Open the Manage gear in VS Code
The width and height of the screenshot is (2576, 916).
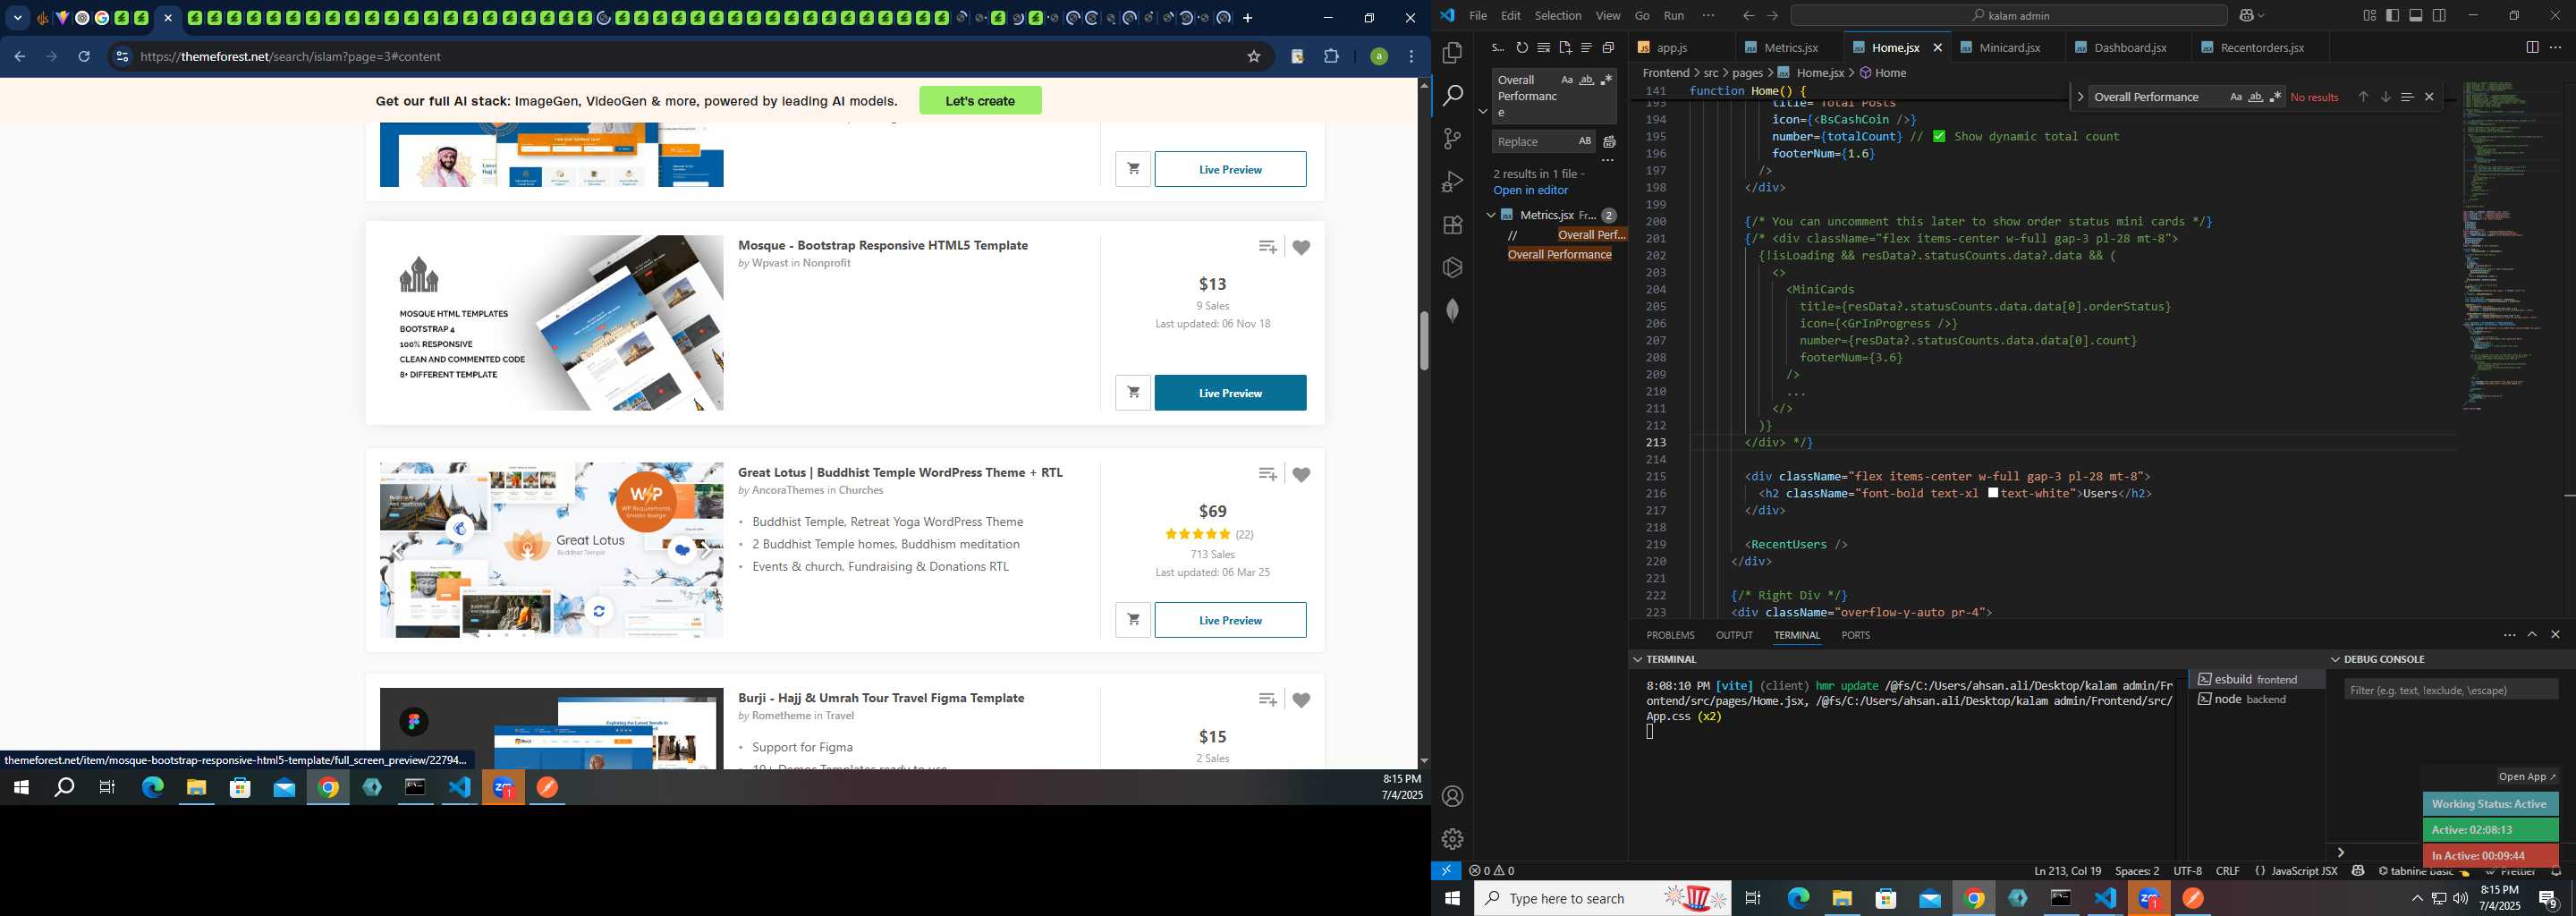coord(1453,839)
